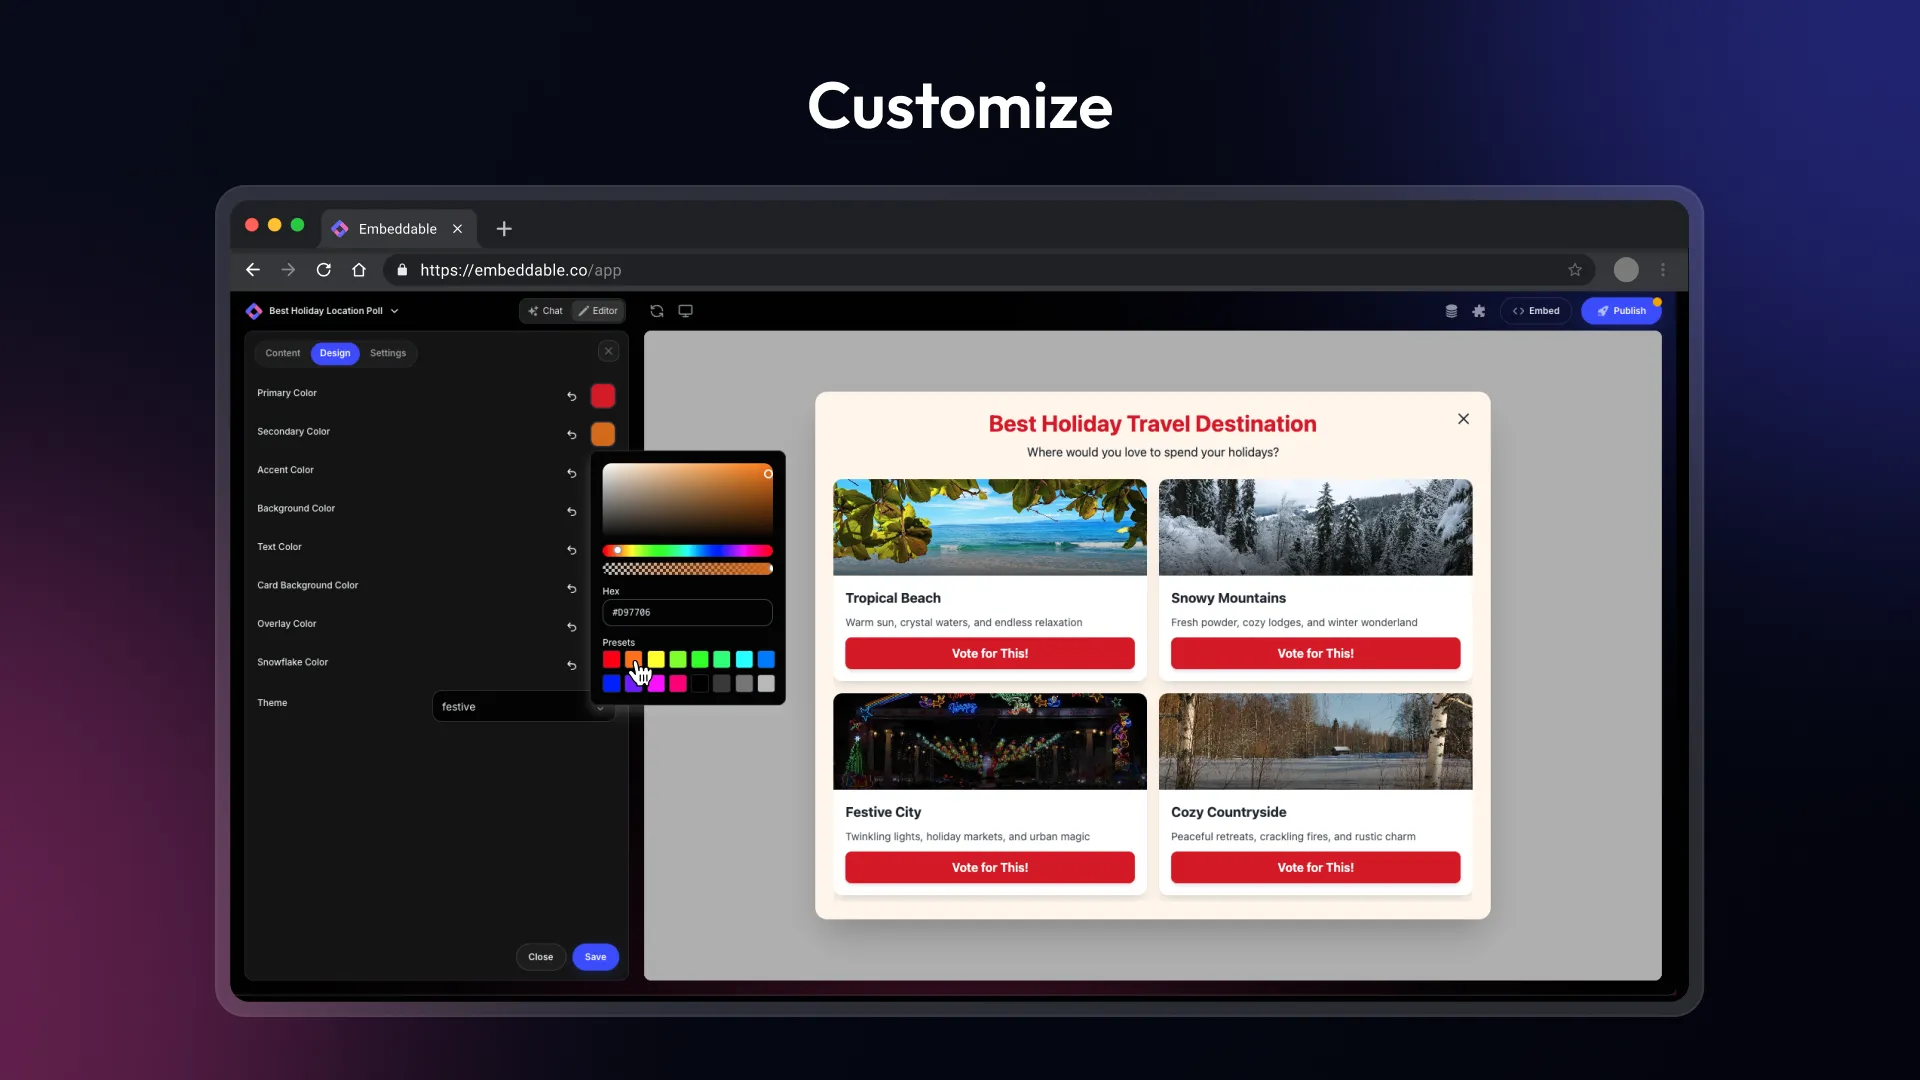Open the Content tab

click(x=282, y=353)
